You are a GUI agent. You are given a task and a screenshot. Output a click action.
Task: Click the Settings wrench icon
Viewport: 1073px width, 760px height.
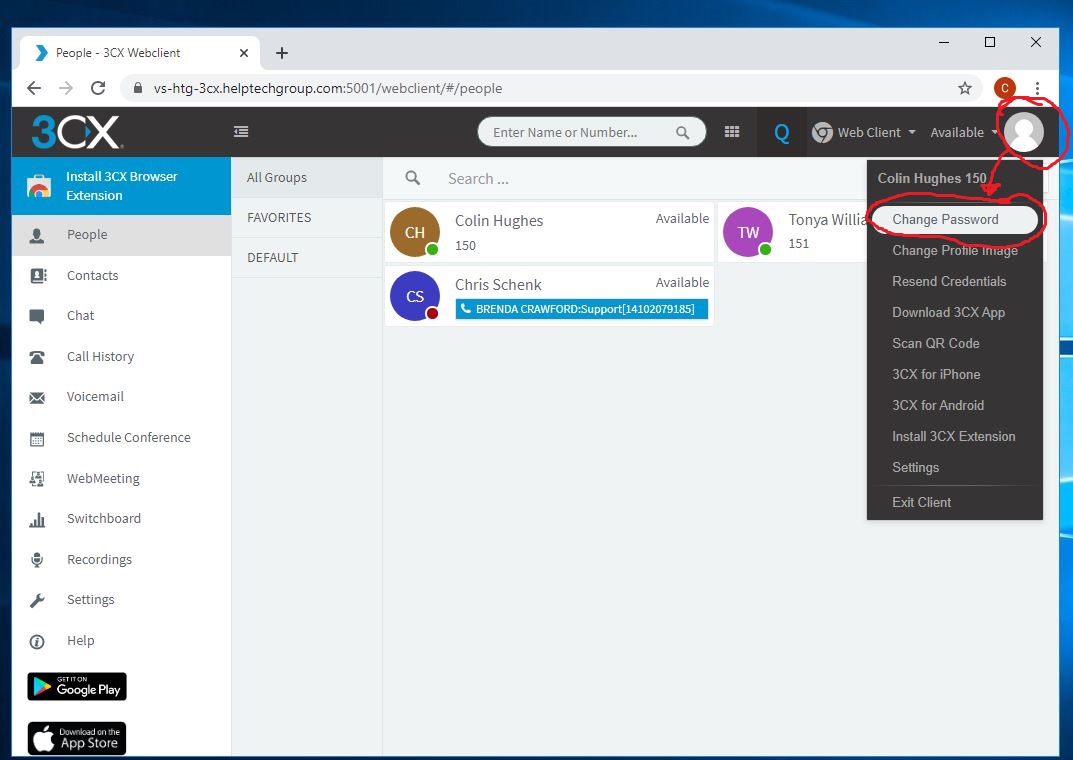(37, 601)
